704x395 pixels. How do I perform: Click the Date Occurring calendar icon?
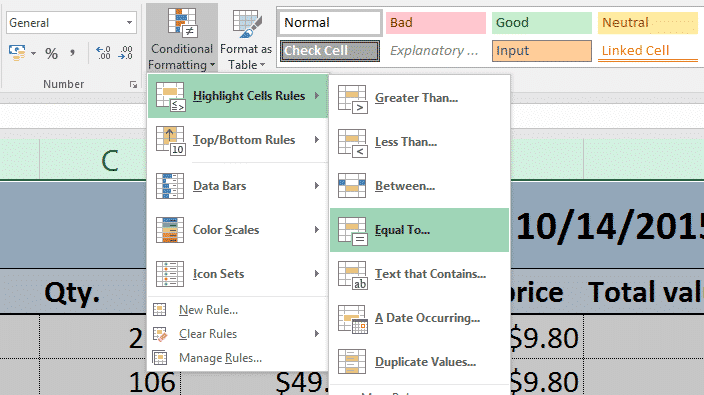pyautogui.click(x=353, y=319)
